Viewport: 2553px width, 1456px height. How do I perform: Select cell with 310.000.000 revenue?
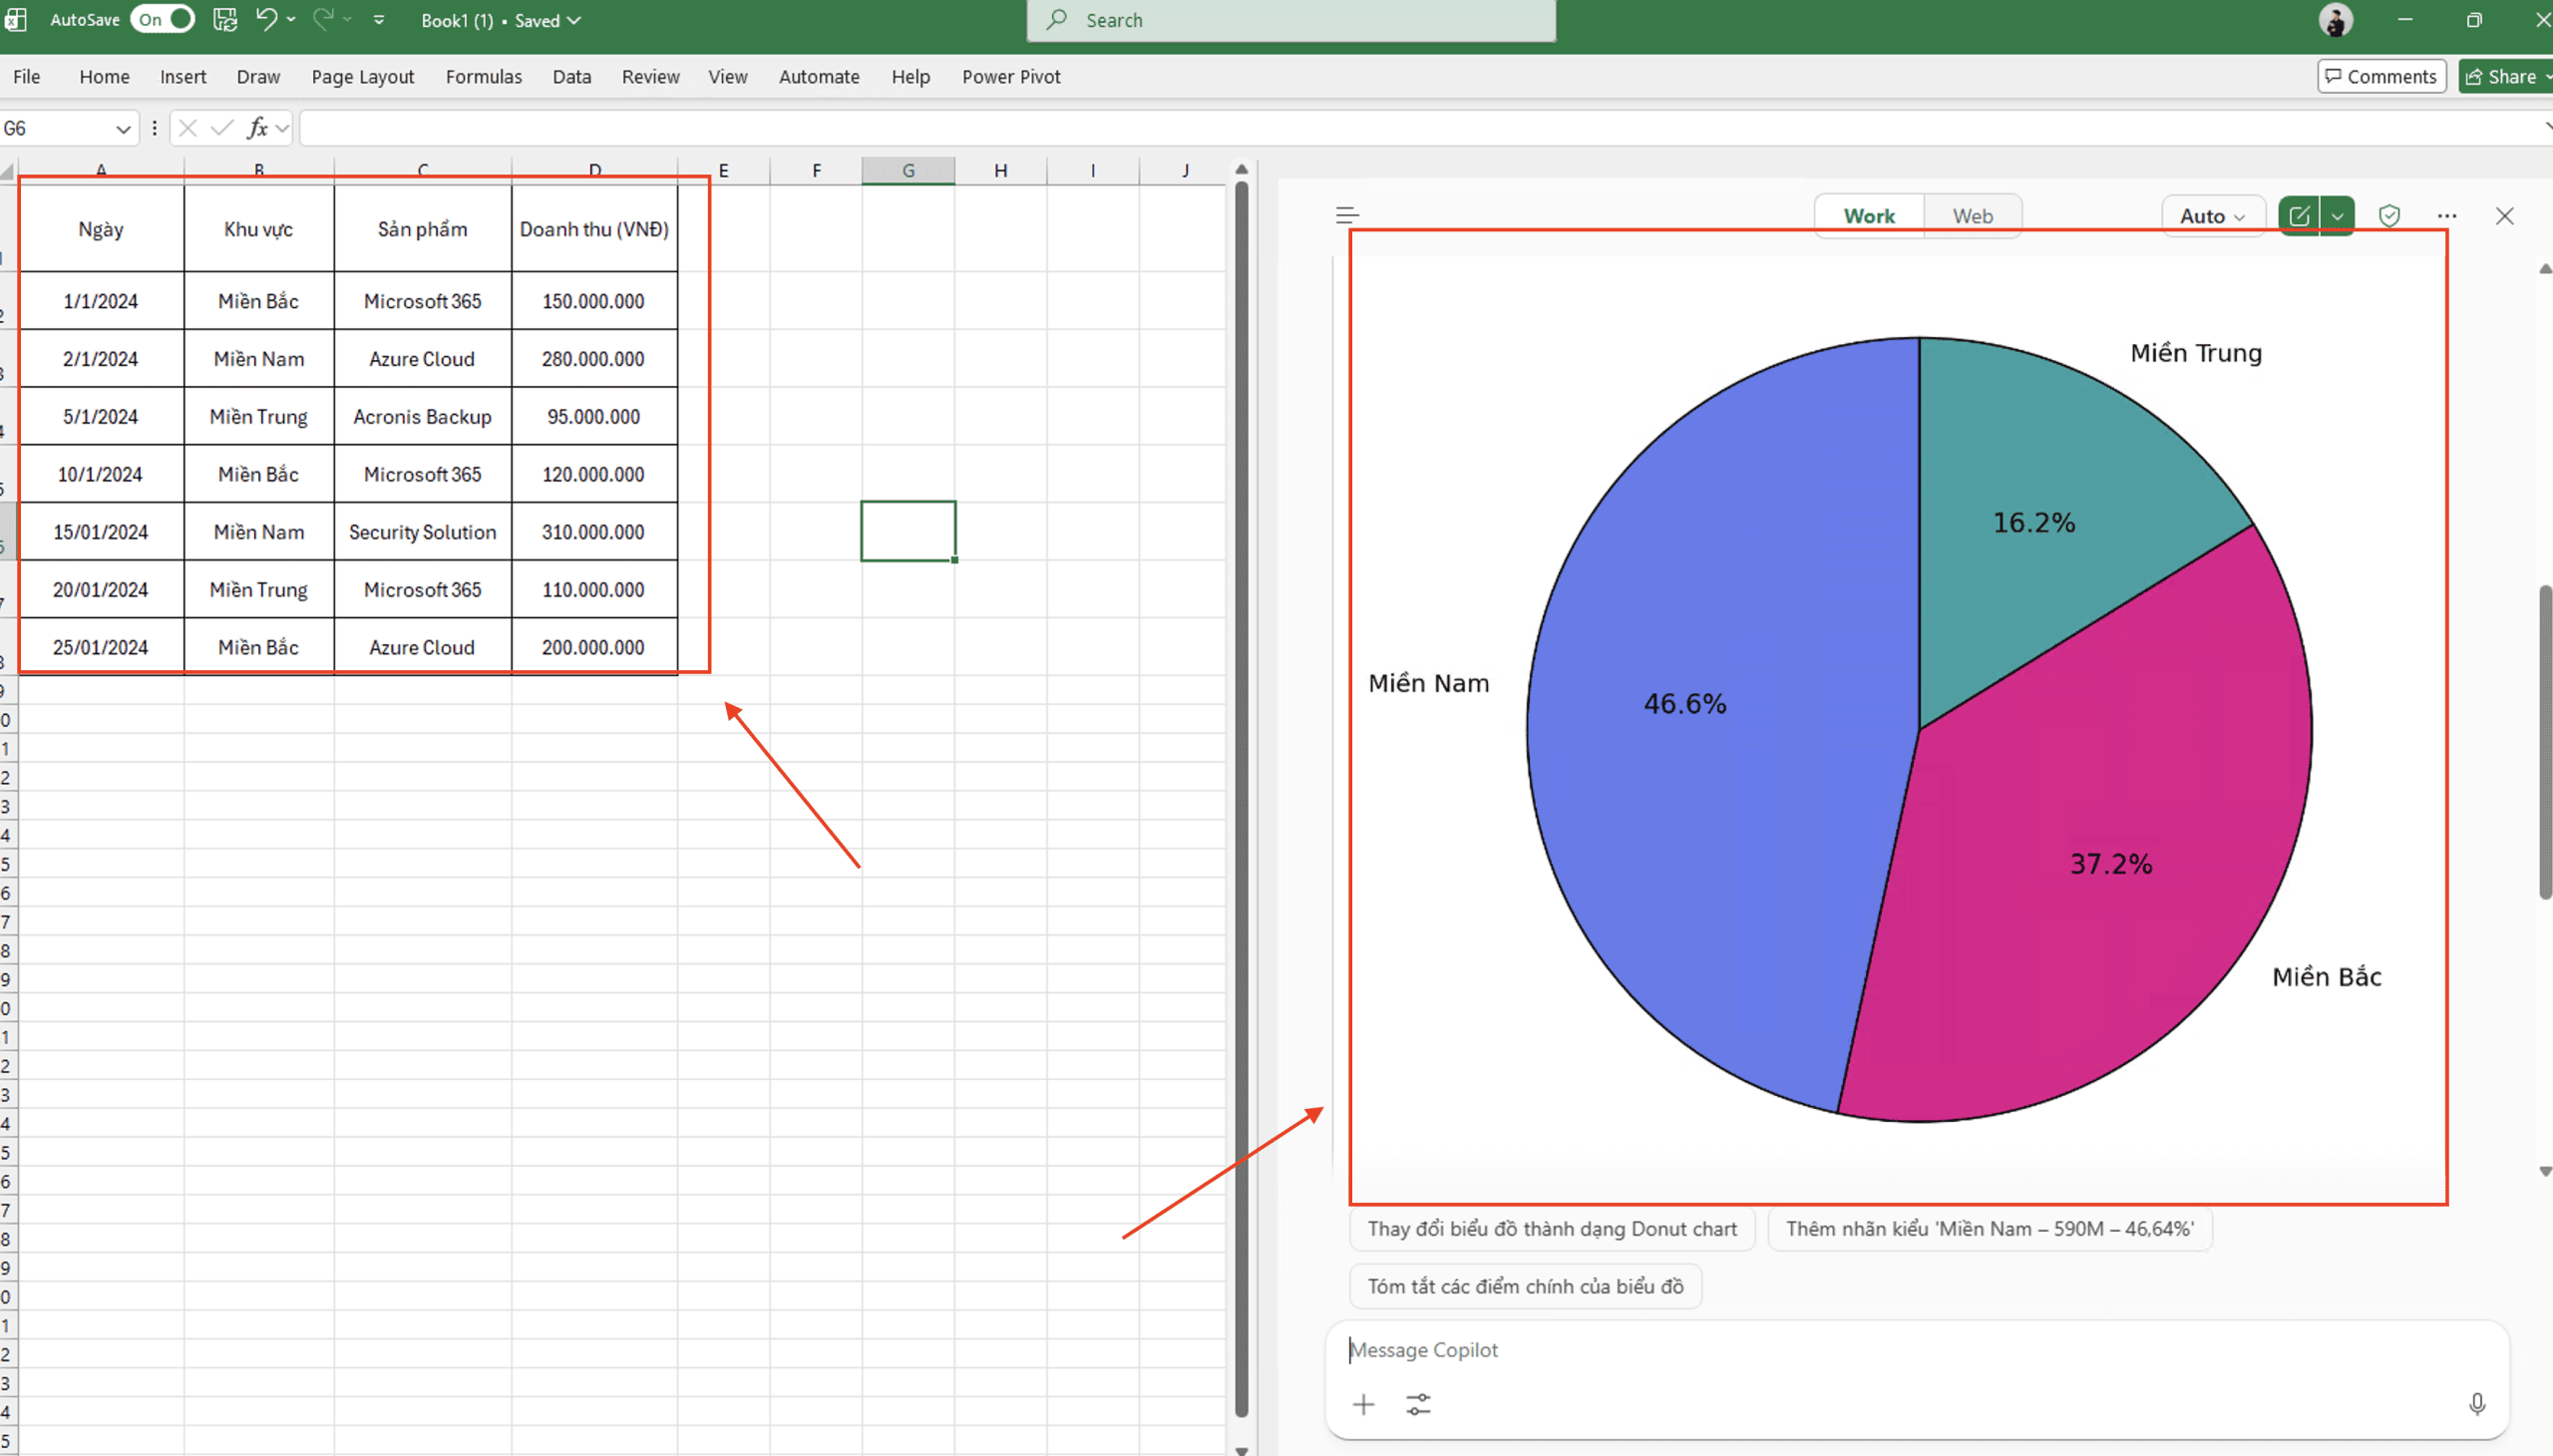pos(594,532)
